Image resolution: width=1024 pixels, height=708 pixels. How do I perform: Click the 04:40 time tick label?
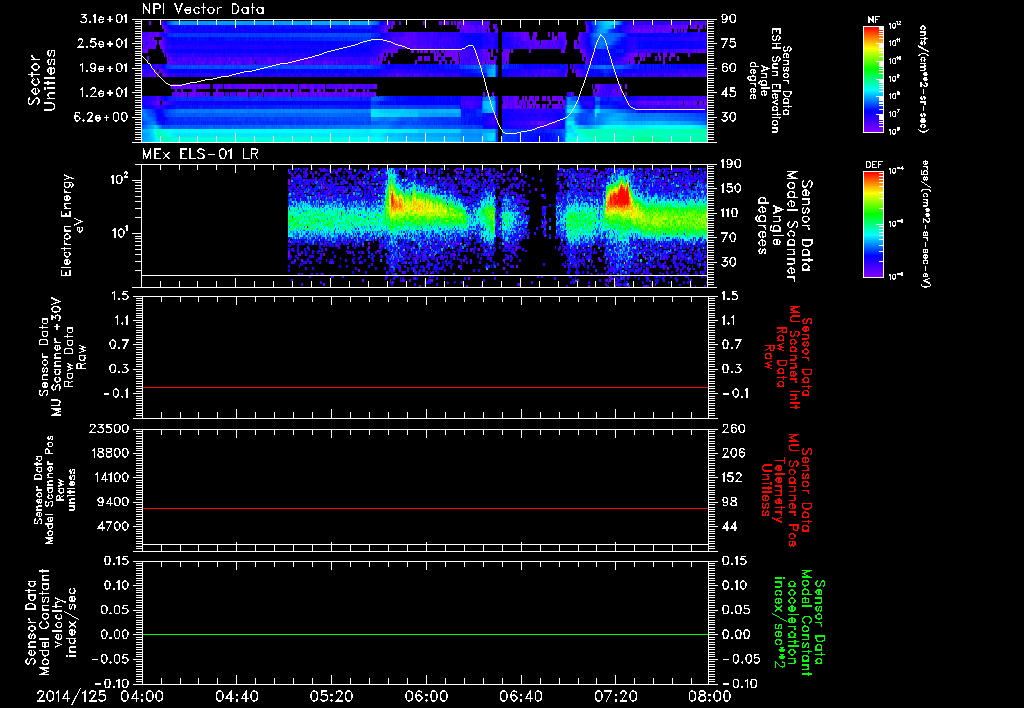pyautogui.click(x=236, y=696)
